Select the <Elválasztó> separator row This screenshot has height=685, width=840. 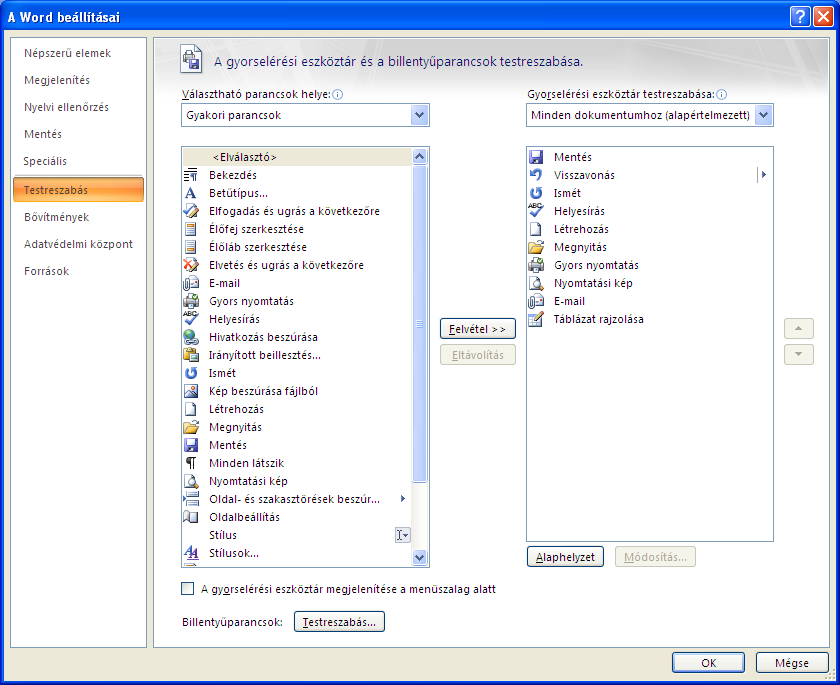(297, 157)
